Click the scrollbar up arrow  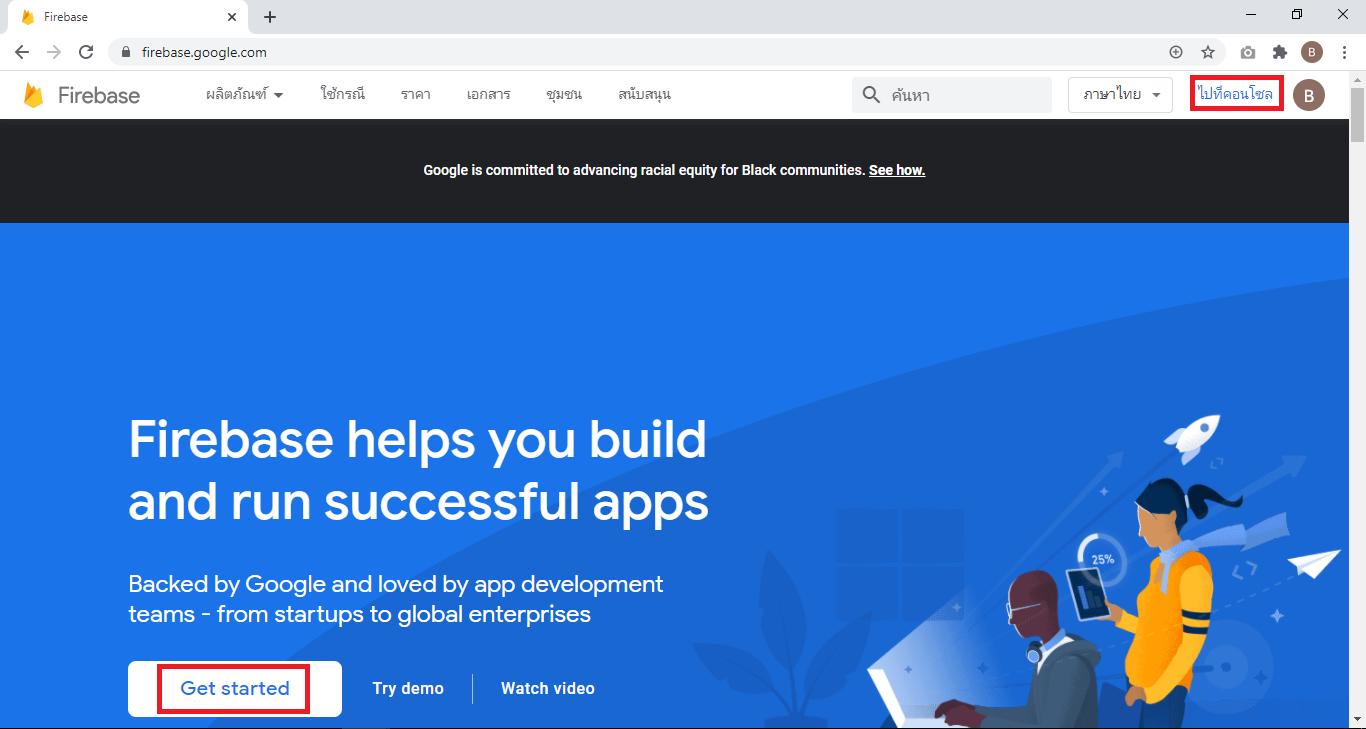(x=1357, y=79)
